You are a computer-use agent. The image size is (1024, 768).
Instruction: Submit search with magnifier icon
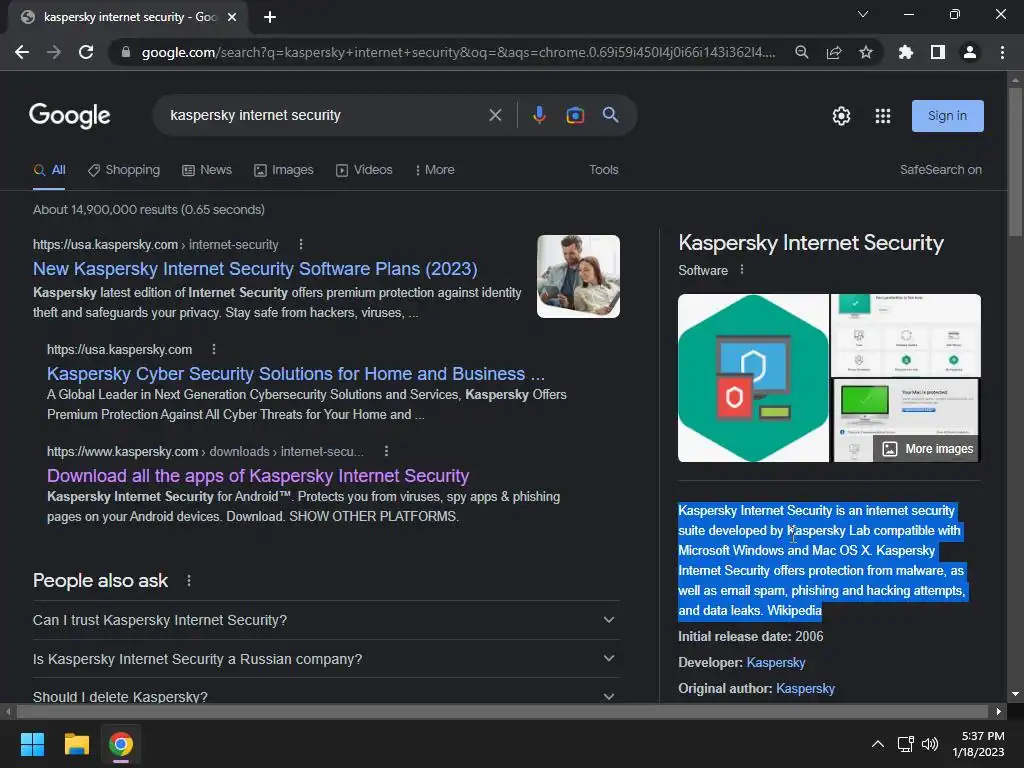pos(611,116)
